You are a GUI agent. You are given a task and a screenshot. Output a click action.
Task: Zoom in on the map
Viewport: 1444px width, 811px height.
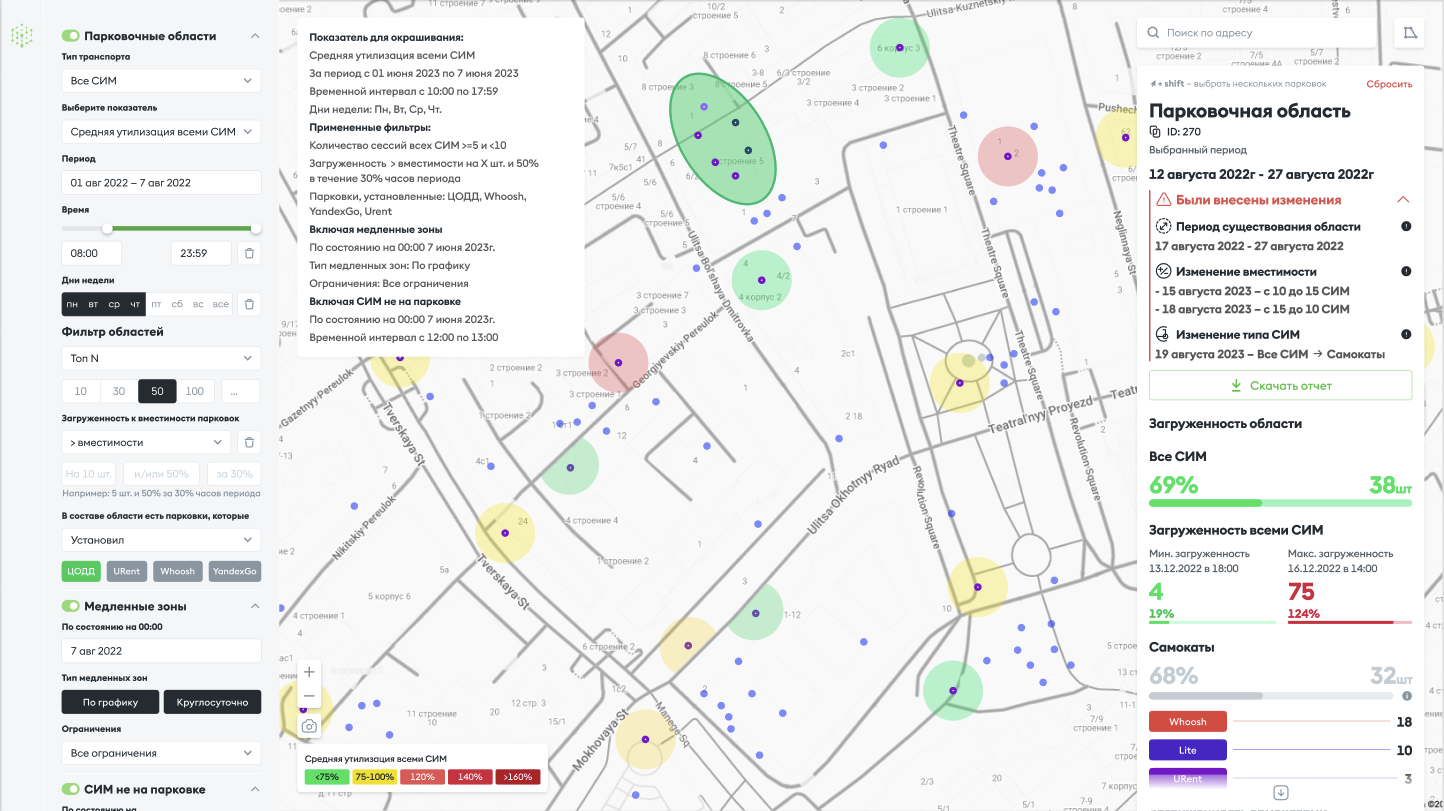click(x=309, y=672)
